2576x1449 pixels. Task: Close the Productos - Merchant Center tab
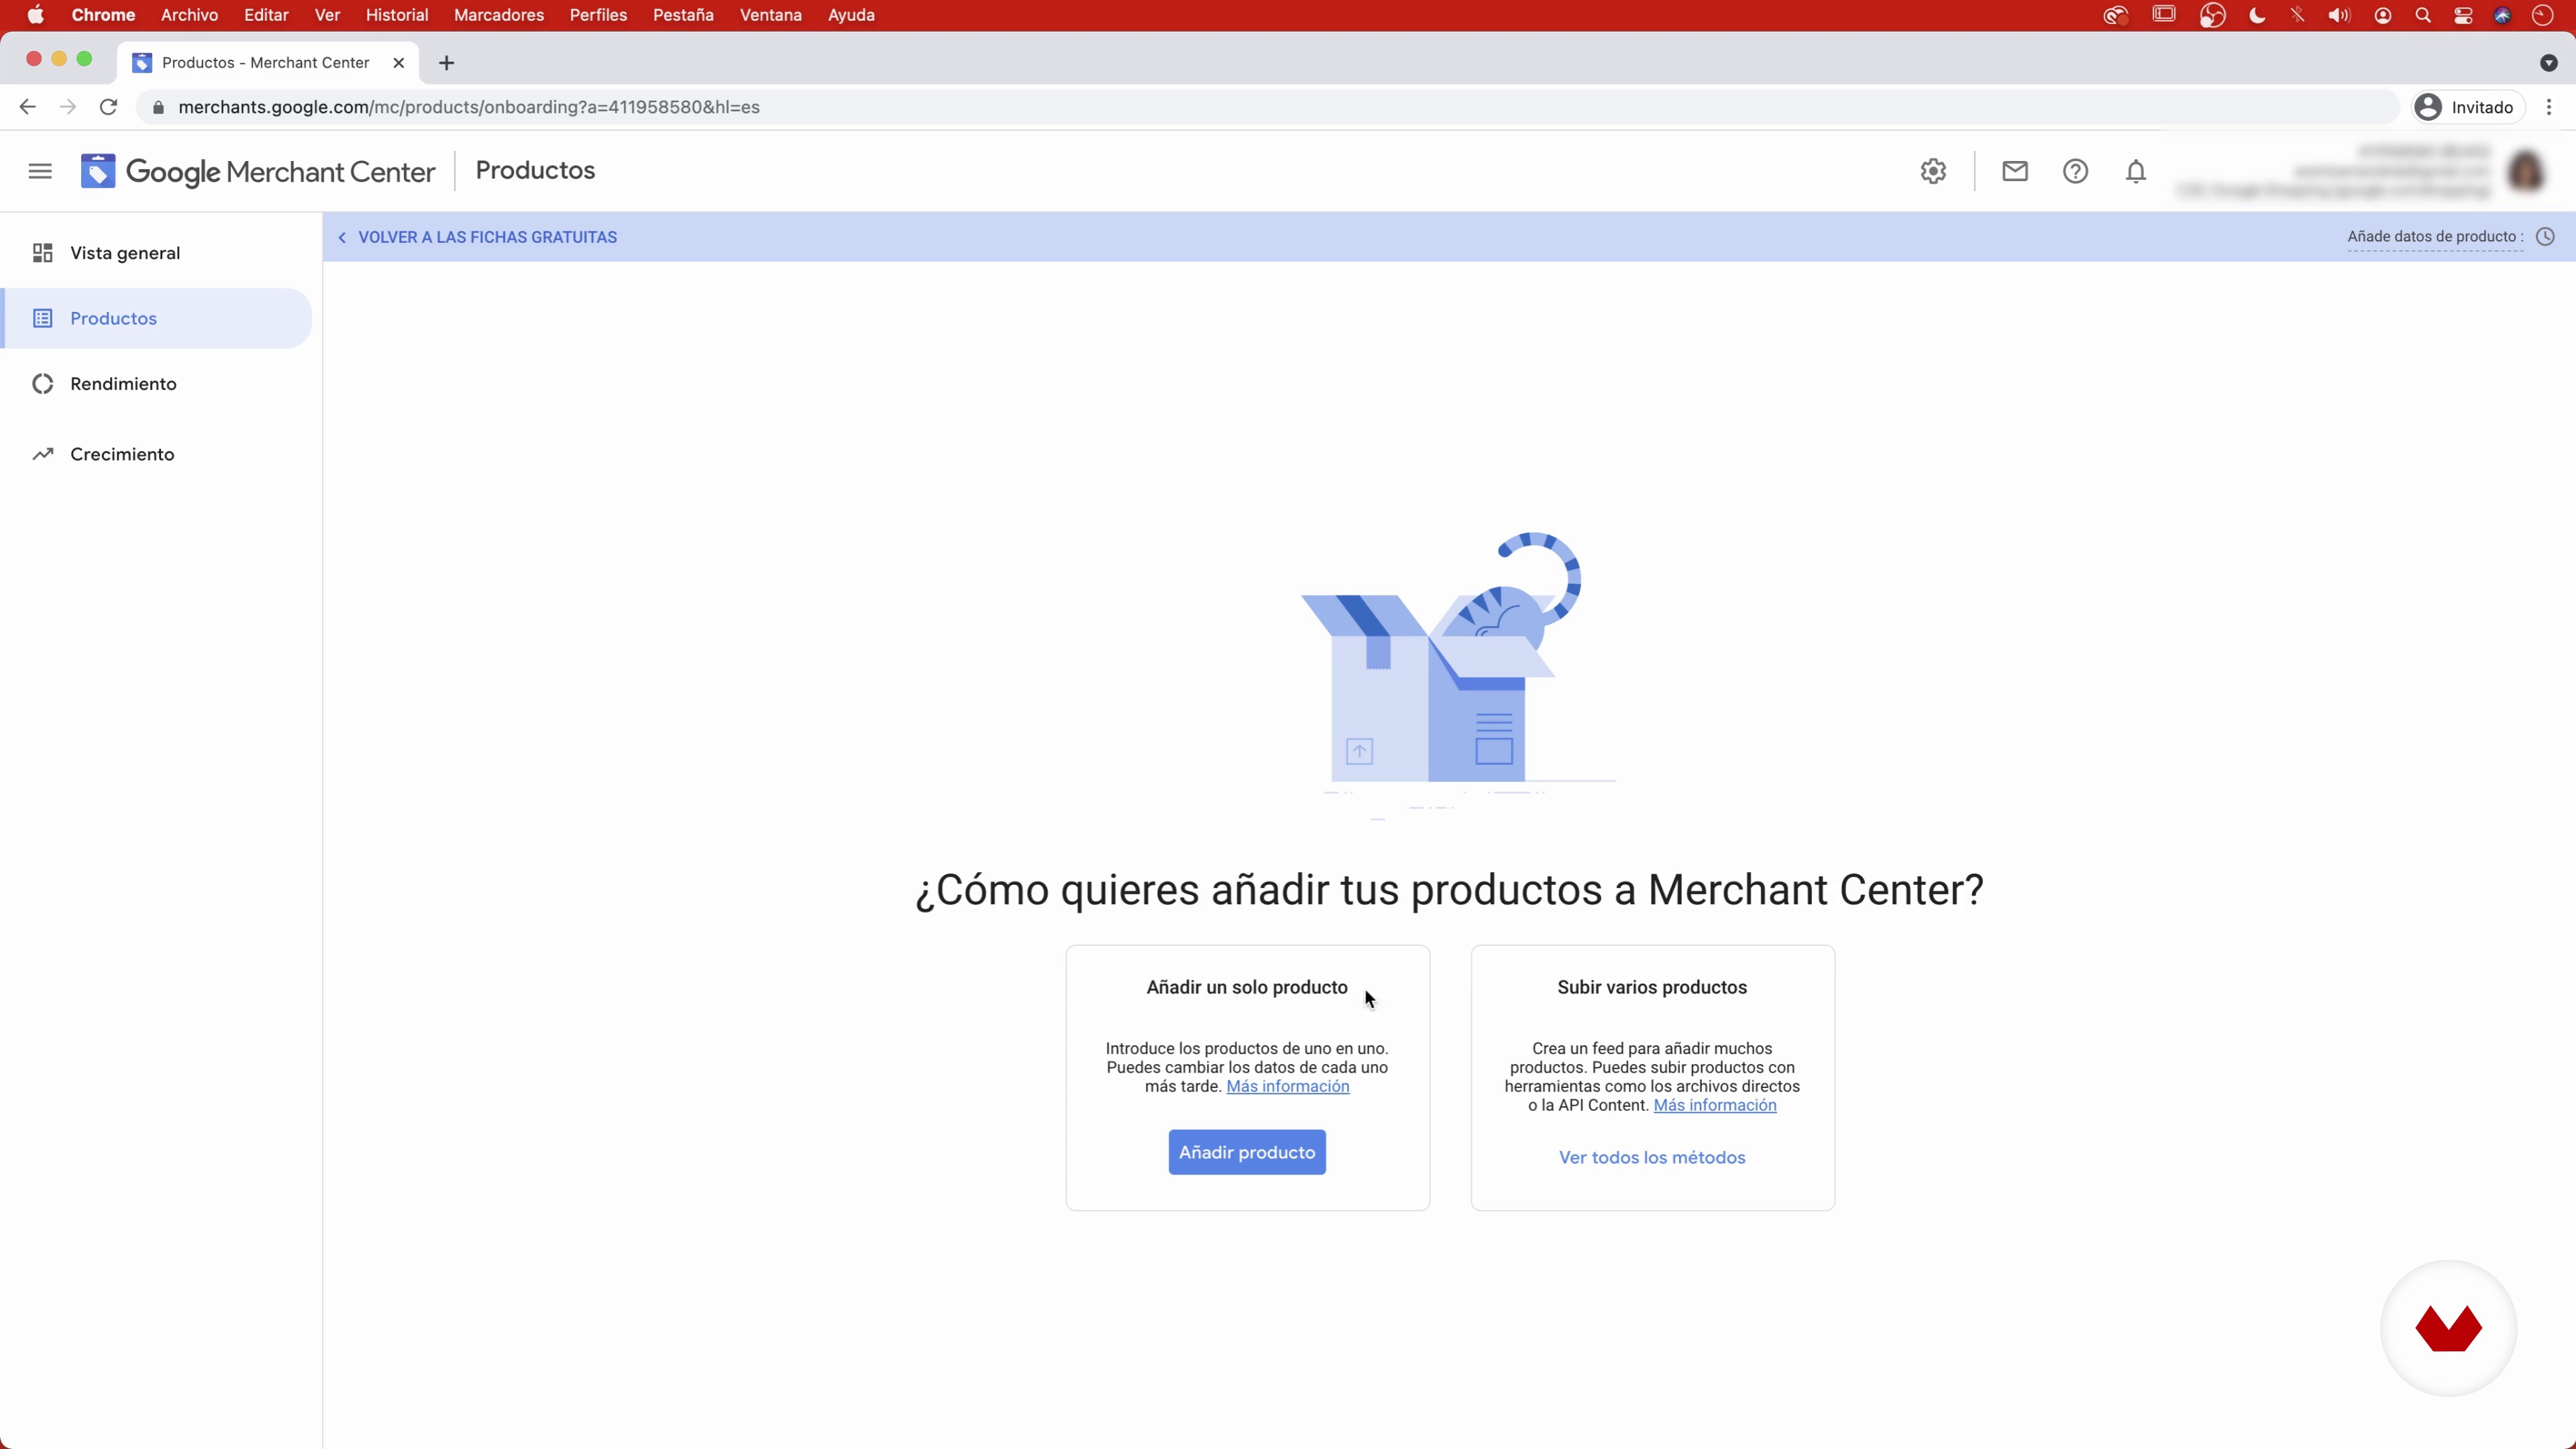pos(398,63)
